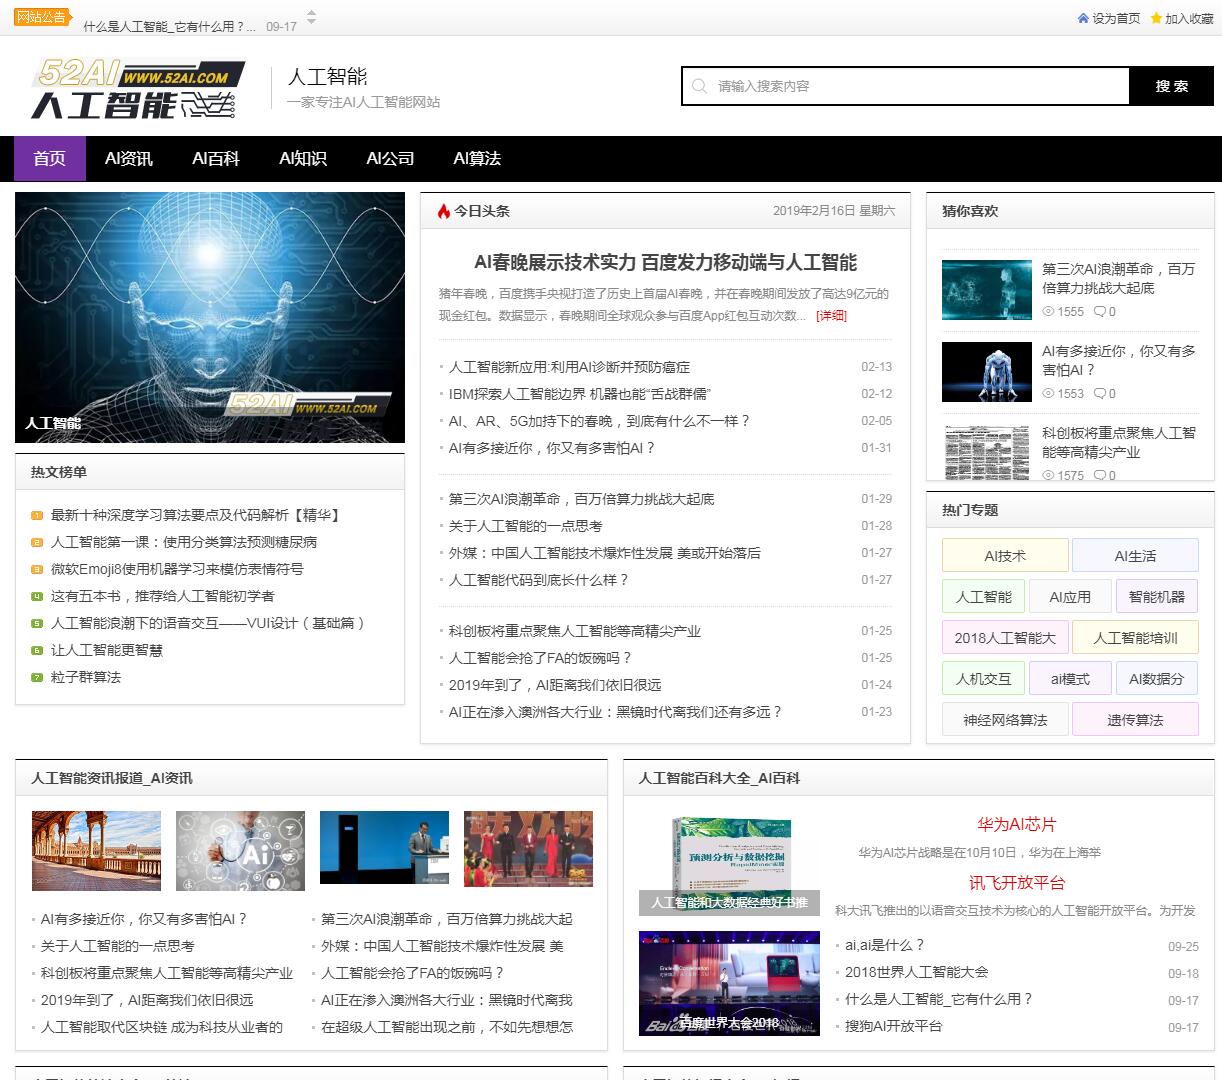Open the gala performers thumbnail in AI资讯

(x=529, y=849)
